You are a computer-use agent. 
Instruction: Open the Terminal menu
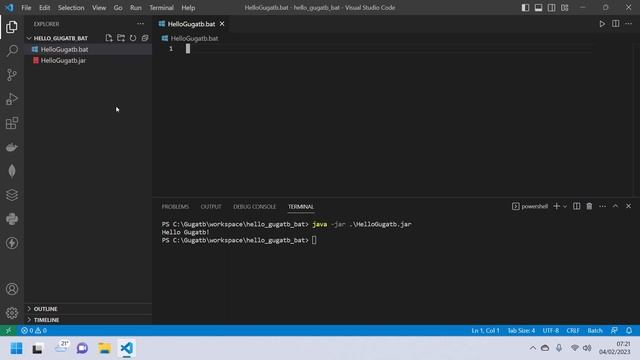(161, 8)
